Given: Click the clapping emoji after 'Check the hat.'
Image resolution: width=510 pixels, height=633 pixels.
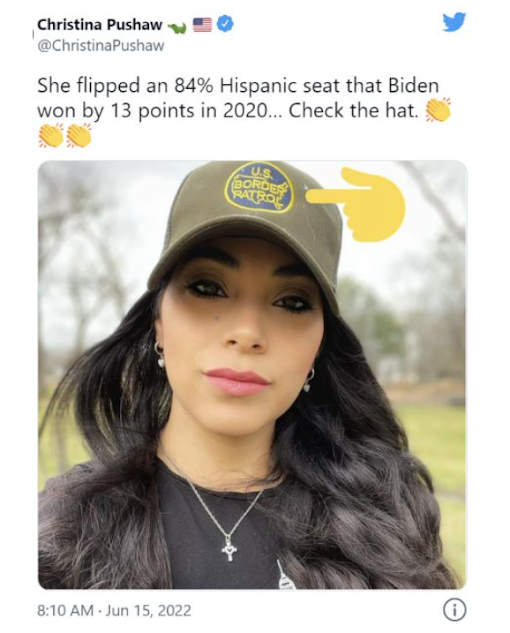Looking at the screenshot, I should pyautogui.click(x=437, y=109).
